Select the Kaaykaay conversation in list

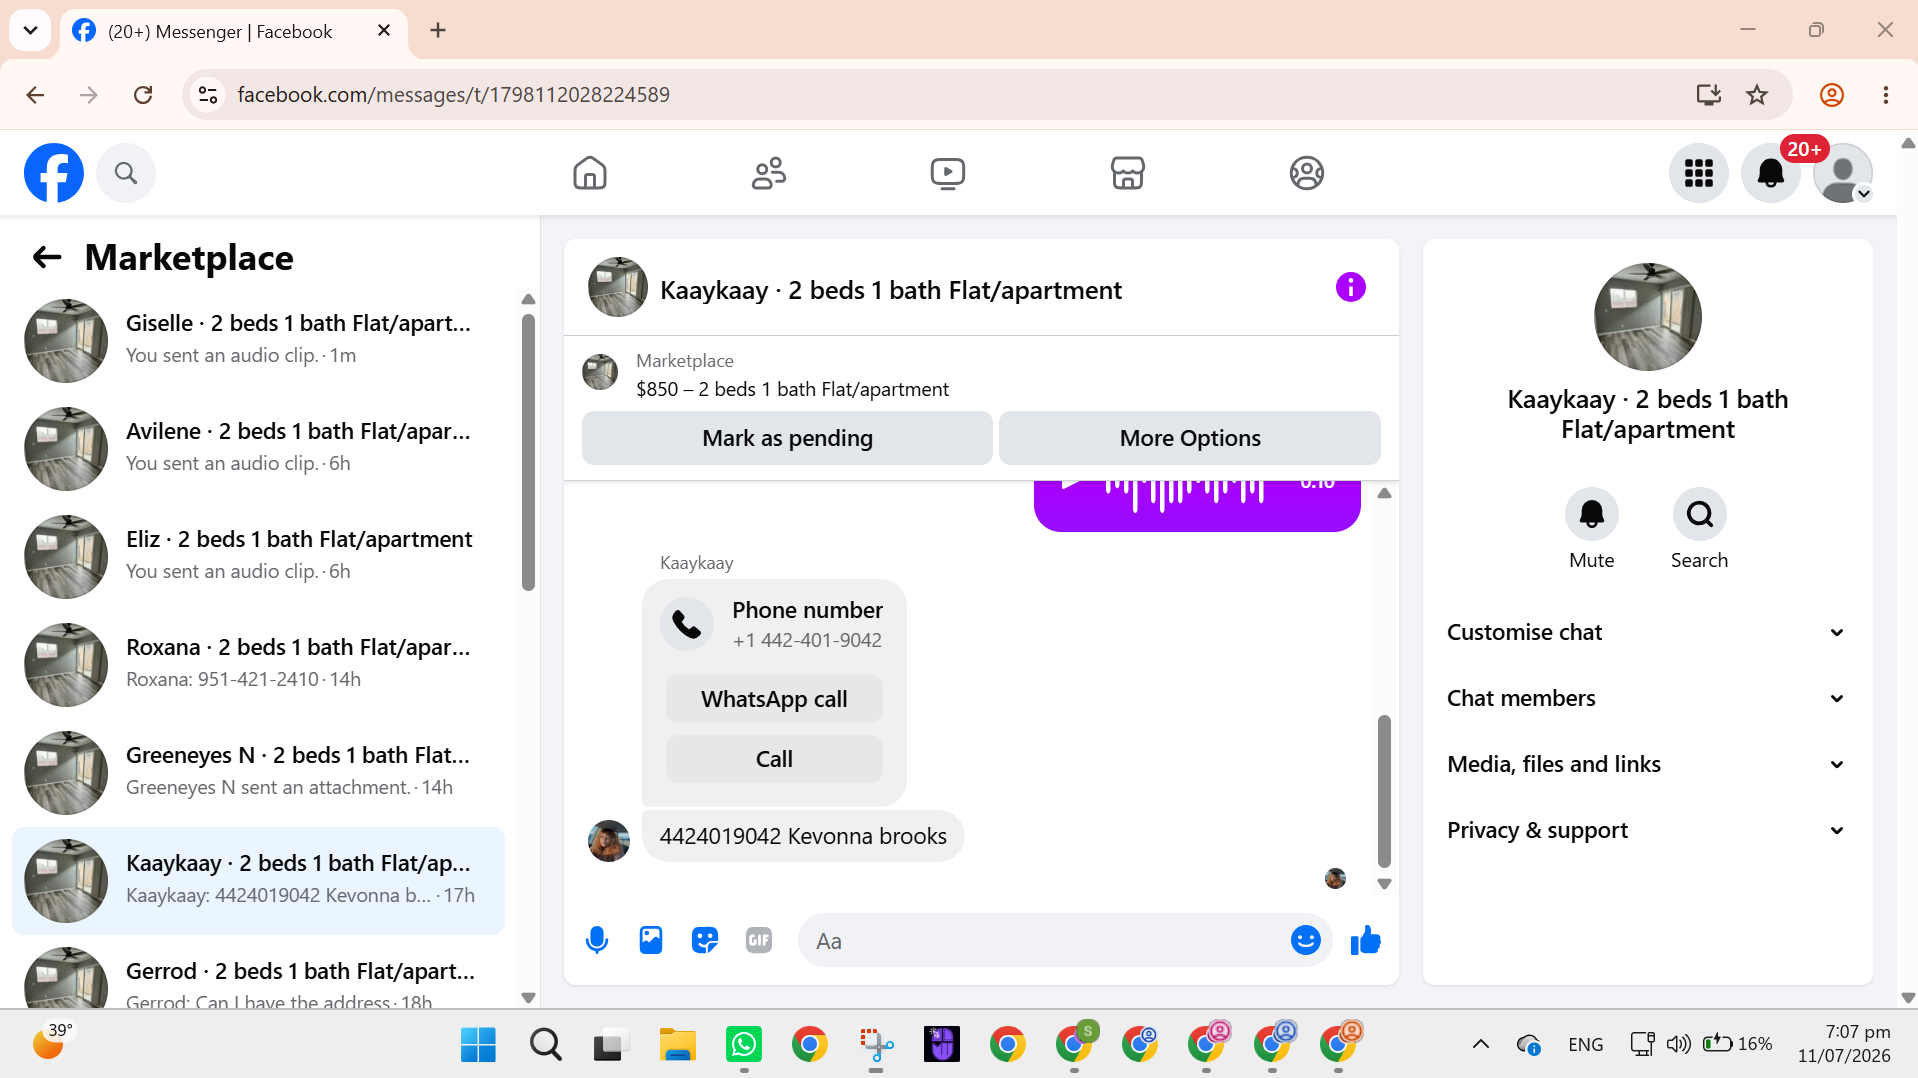tap(258, 880)
